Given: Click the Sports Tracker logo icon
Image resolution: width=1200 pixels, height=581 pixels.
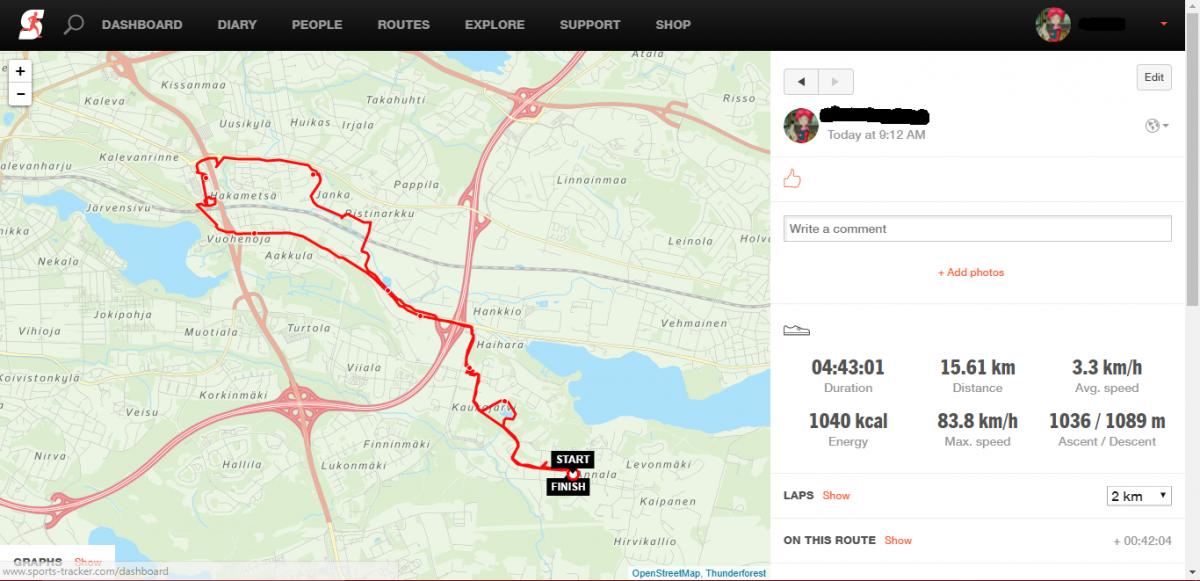Looking at the screenshot, I should pos(31,24).
